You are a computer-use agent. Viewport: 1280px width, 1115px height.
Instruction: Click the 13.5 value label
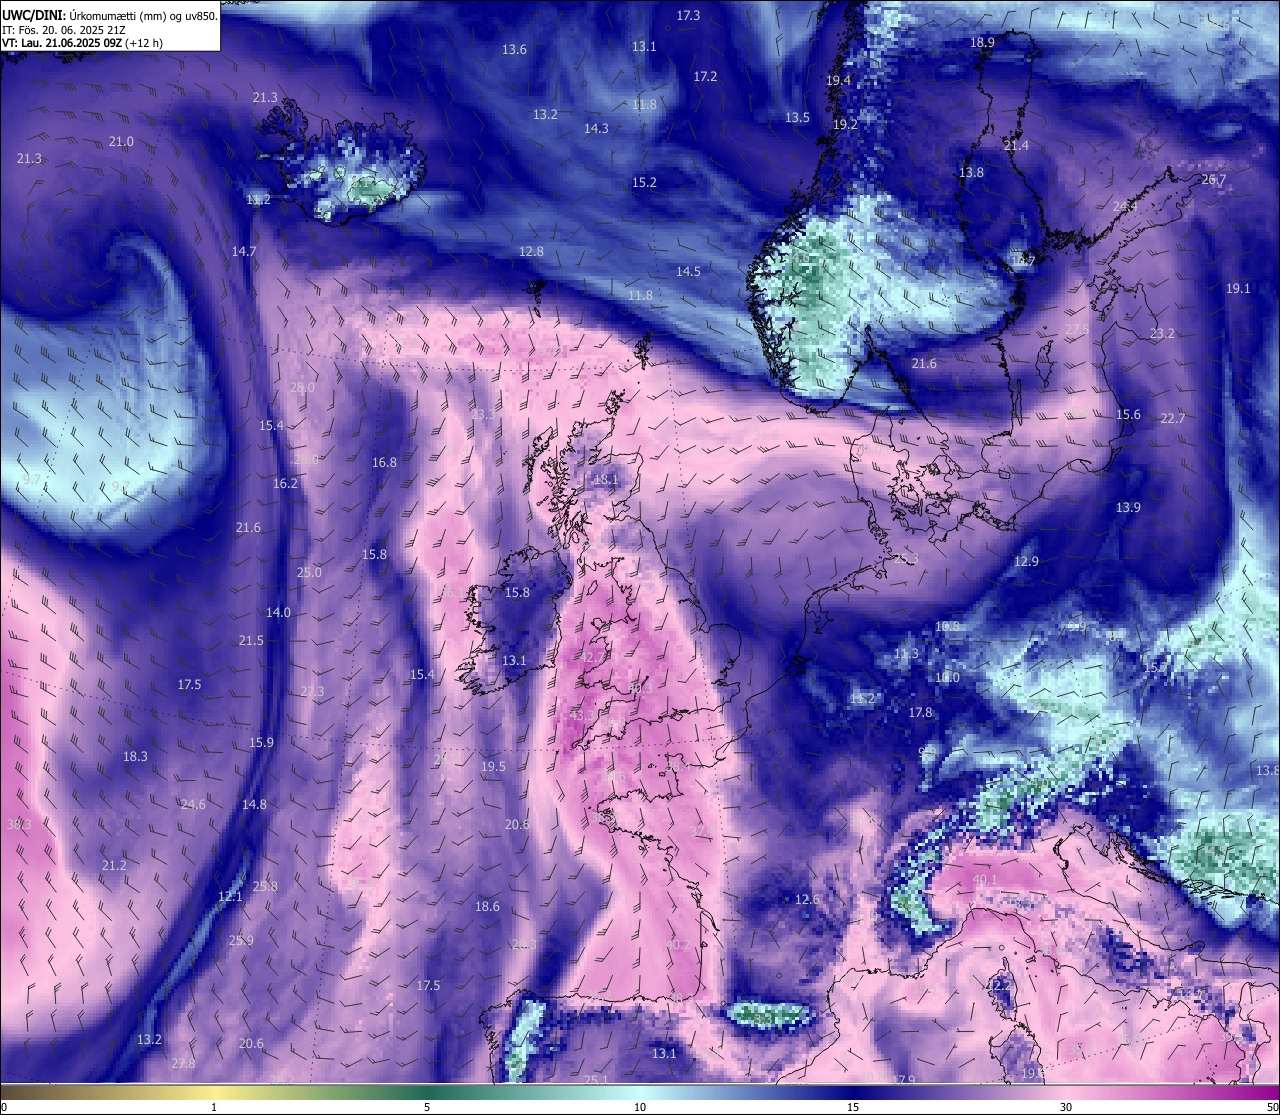[797, 118]
